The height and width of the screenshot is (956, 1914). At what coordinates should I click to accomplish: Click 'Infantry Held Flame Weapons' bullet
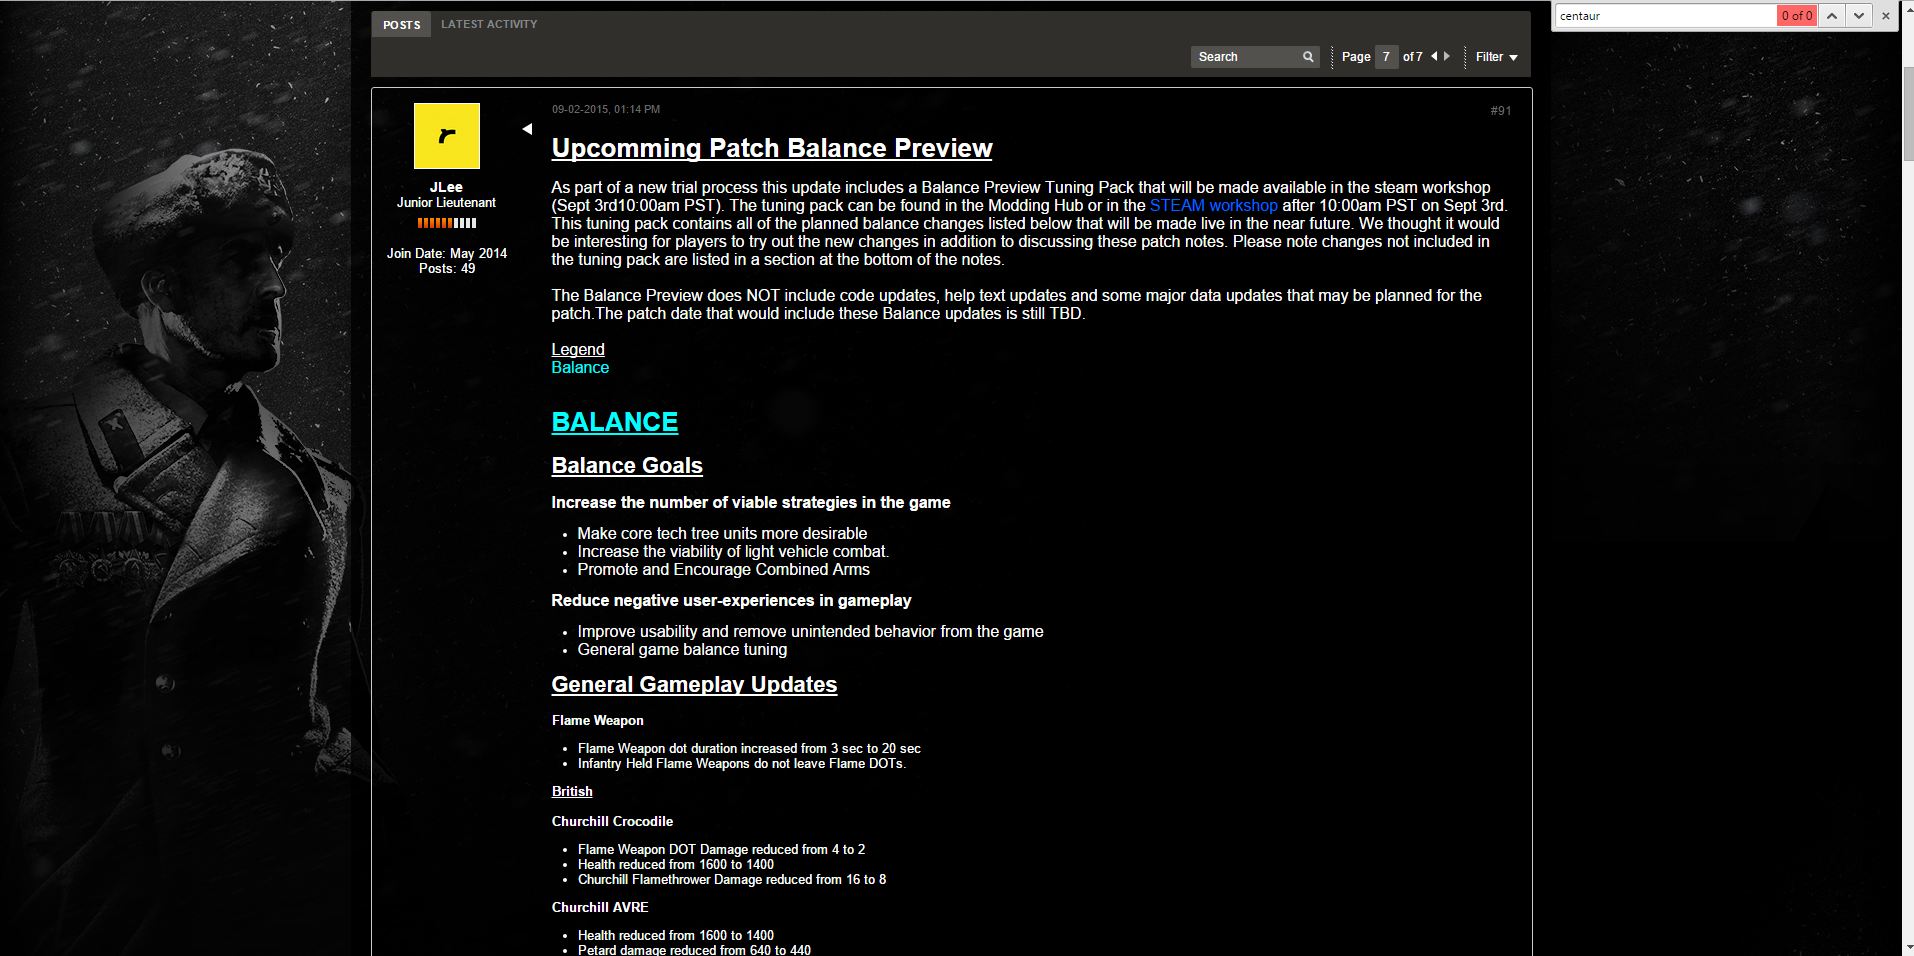click(x=742, y=764)
